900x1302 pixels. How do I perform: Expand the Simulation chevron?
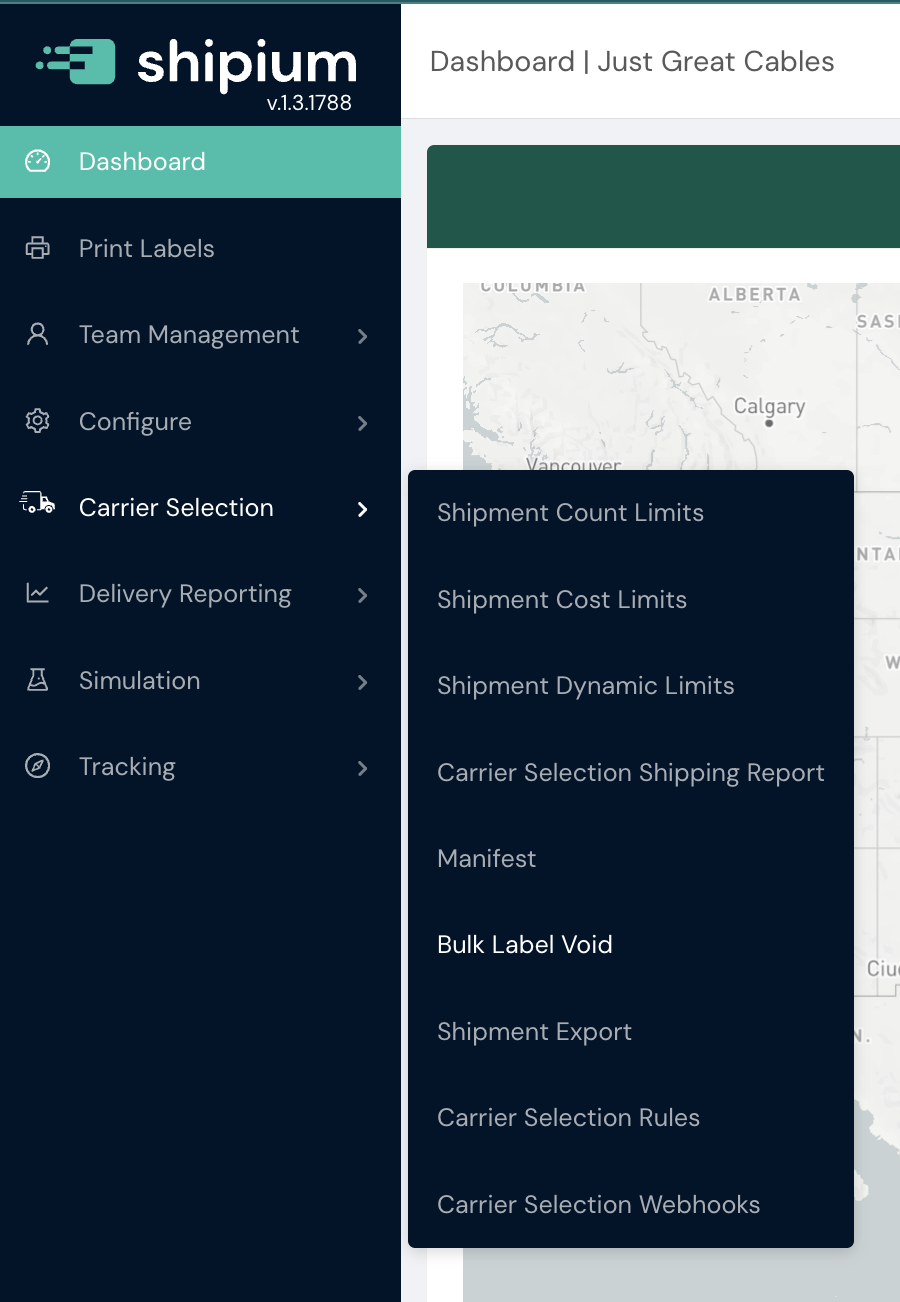pos(363,682)
